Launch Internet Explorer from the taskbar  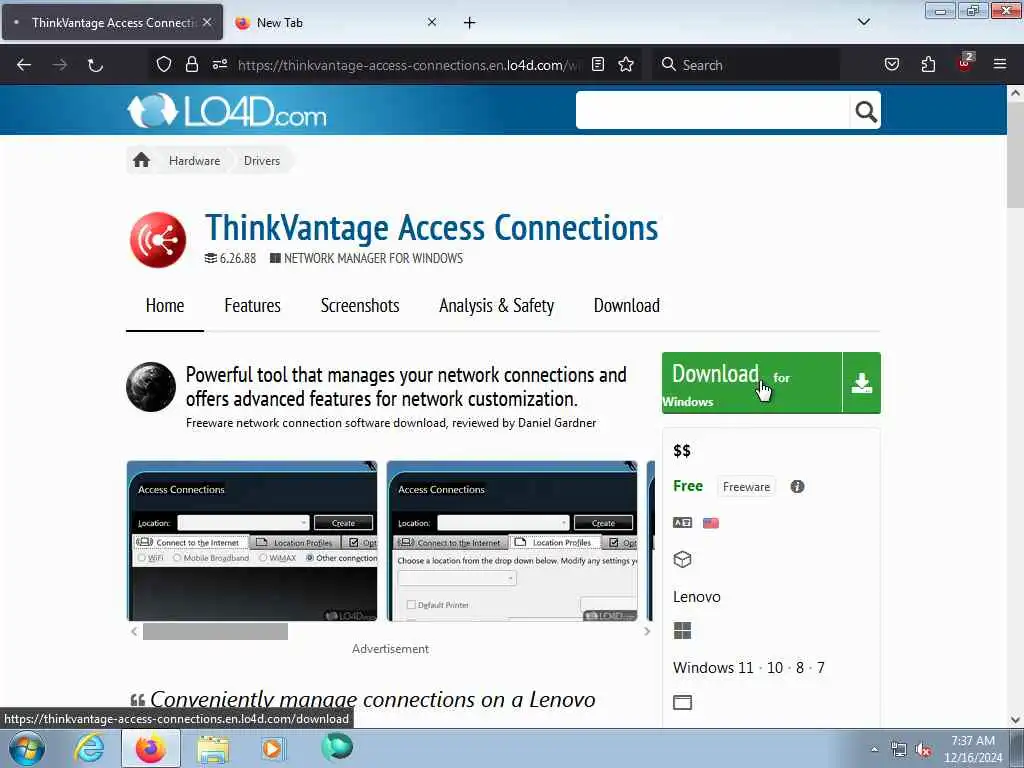(x=89, y=748)
